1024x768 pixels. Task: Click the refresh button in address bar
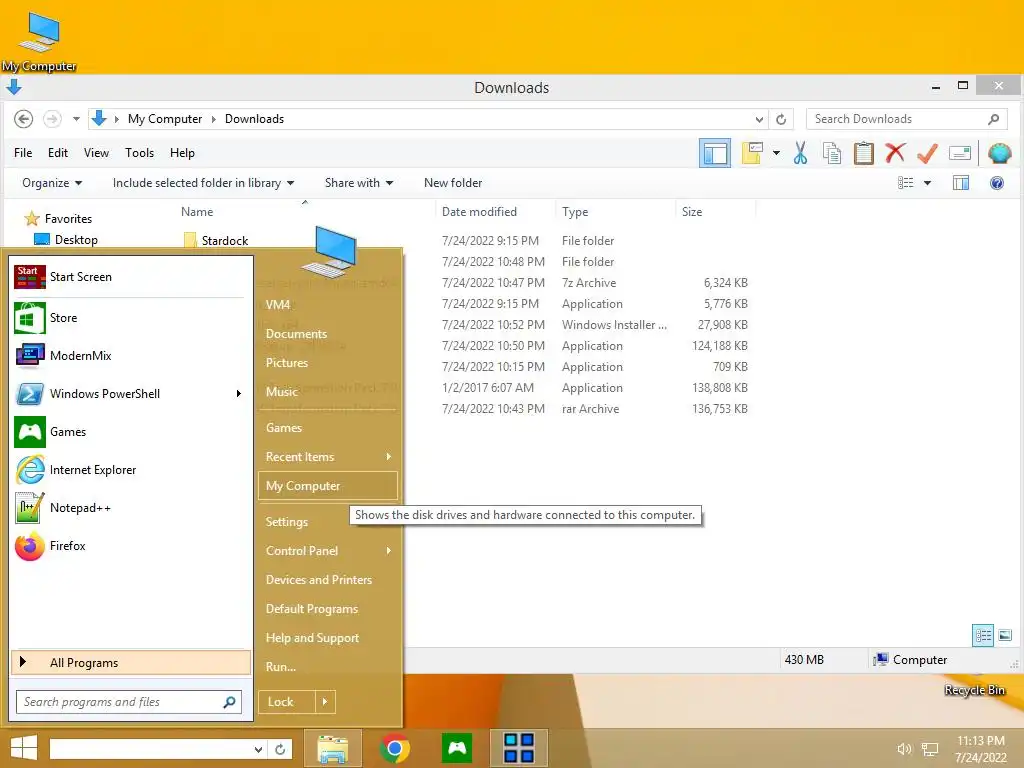click(x=781, y=119)
